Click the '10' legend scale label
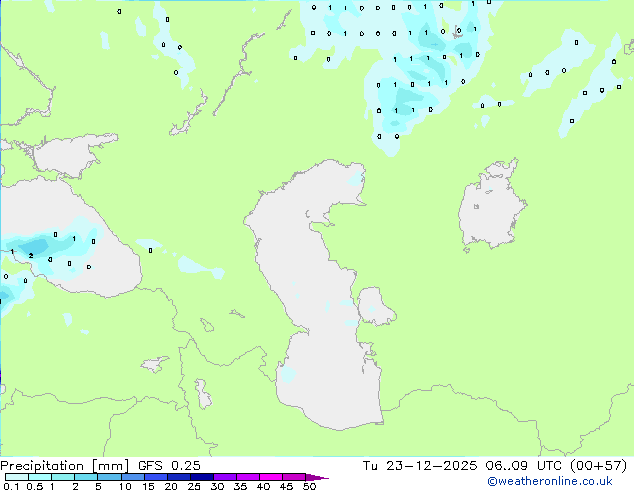This screenshot has height=490, width=634. pos(125,486)
